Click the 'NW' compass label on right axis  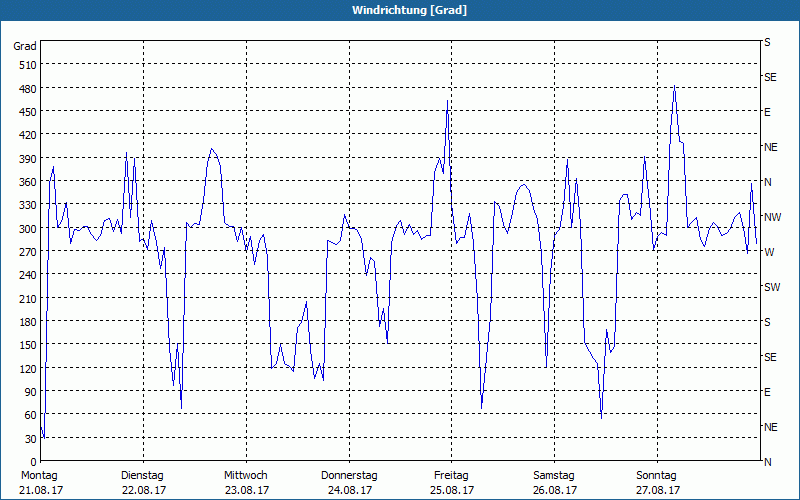click(772, 217)
